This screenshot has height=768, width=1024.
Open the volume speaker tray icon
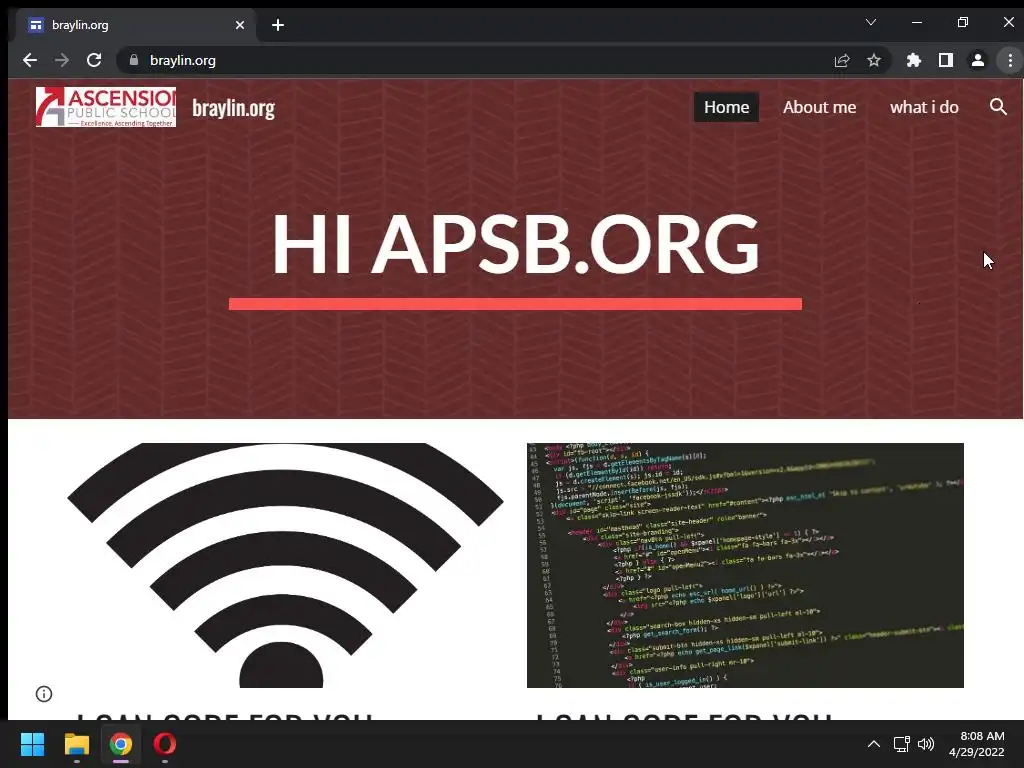[926, 744]
